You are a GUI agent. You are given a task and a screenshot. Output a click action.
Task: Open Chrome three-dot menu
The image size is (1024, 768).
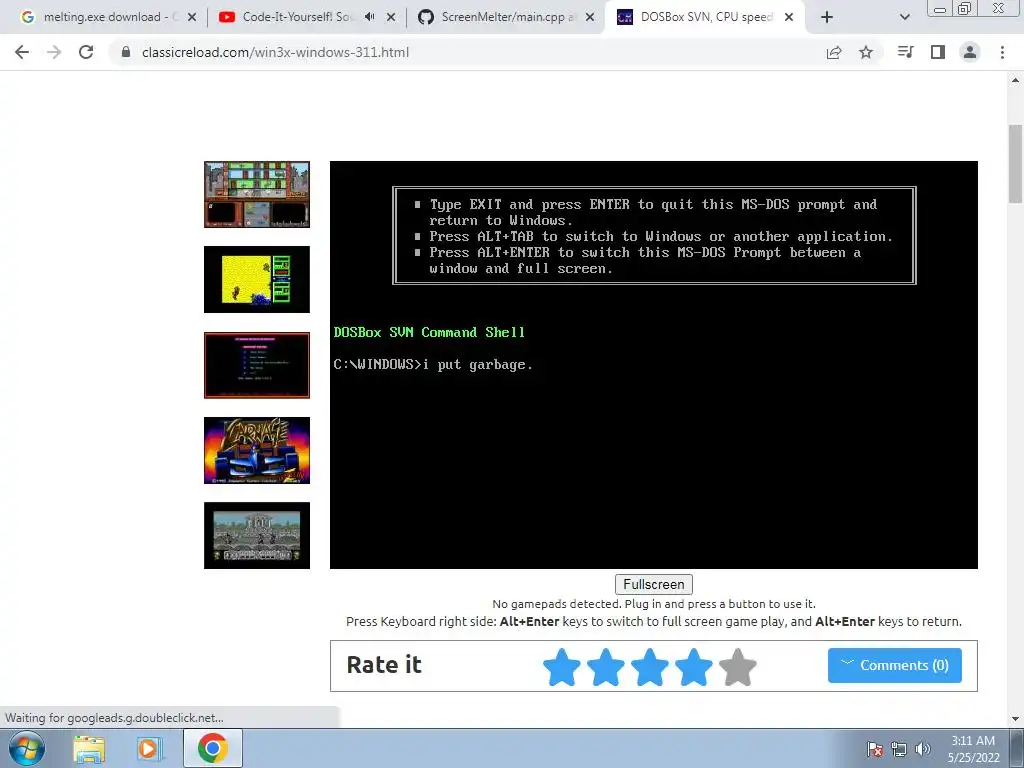(1002, 52)
